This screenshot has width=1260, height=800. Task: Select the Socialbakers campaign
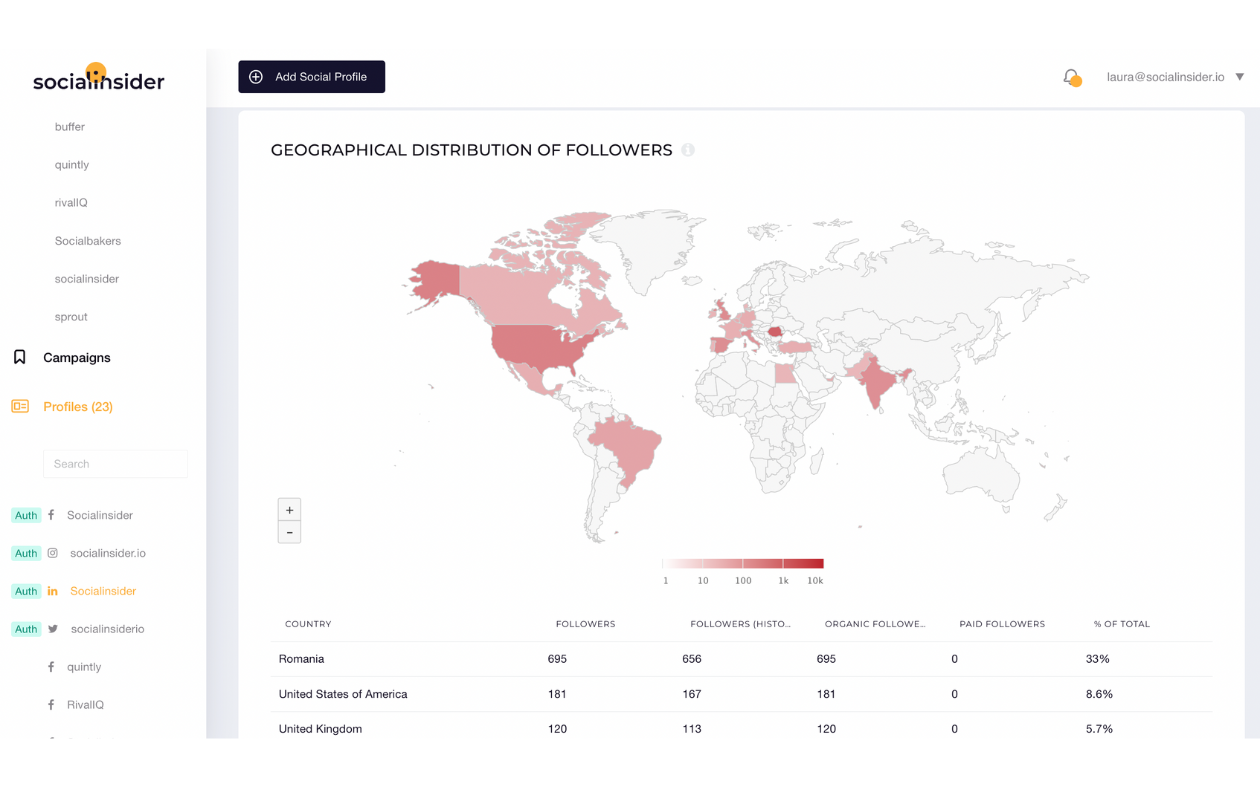[88, 241]
